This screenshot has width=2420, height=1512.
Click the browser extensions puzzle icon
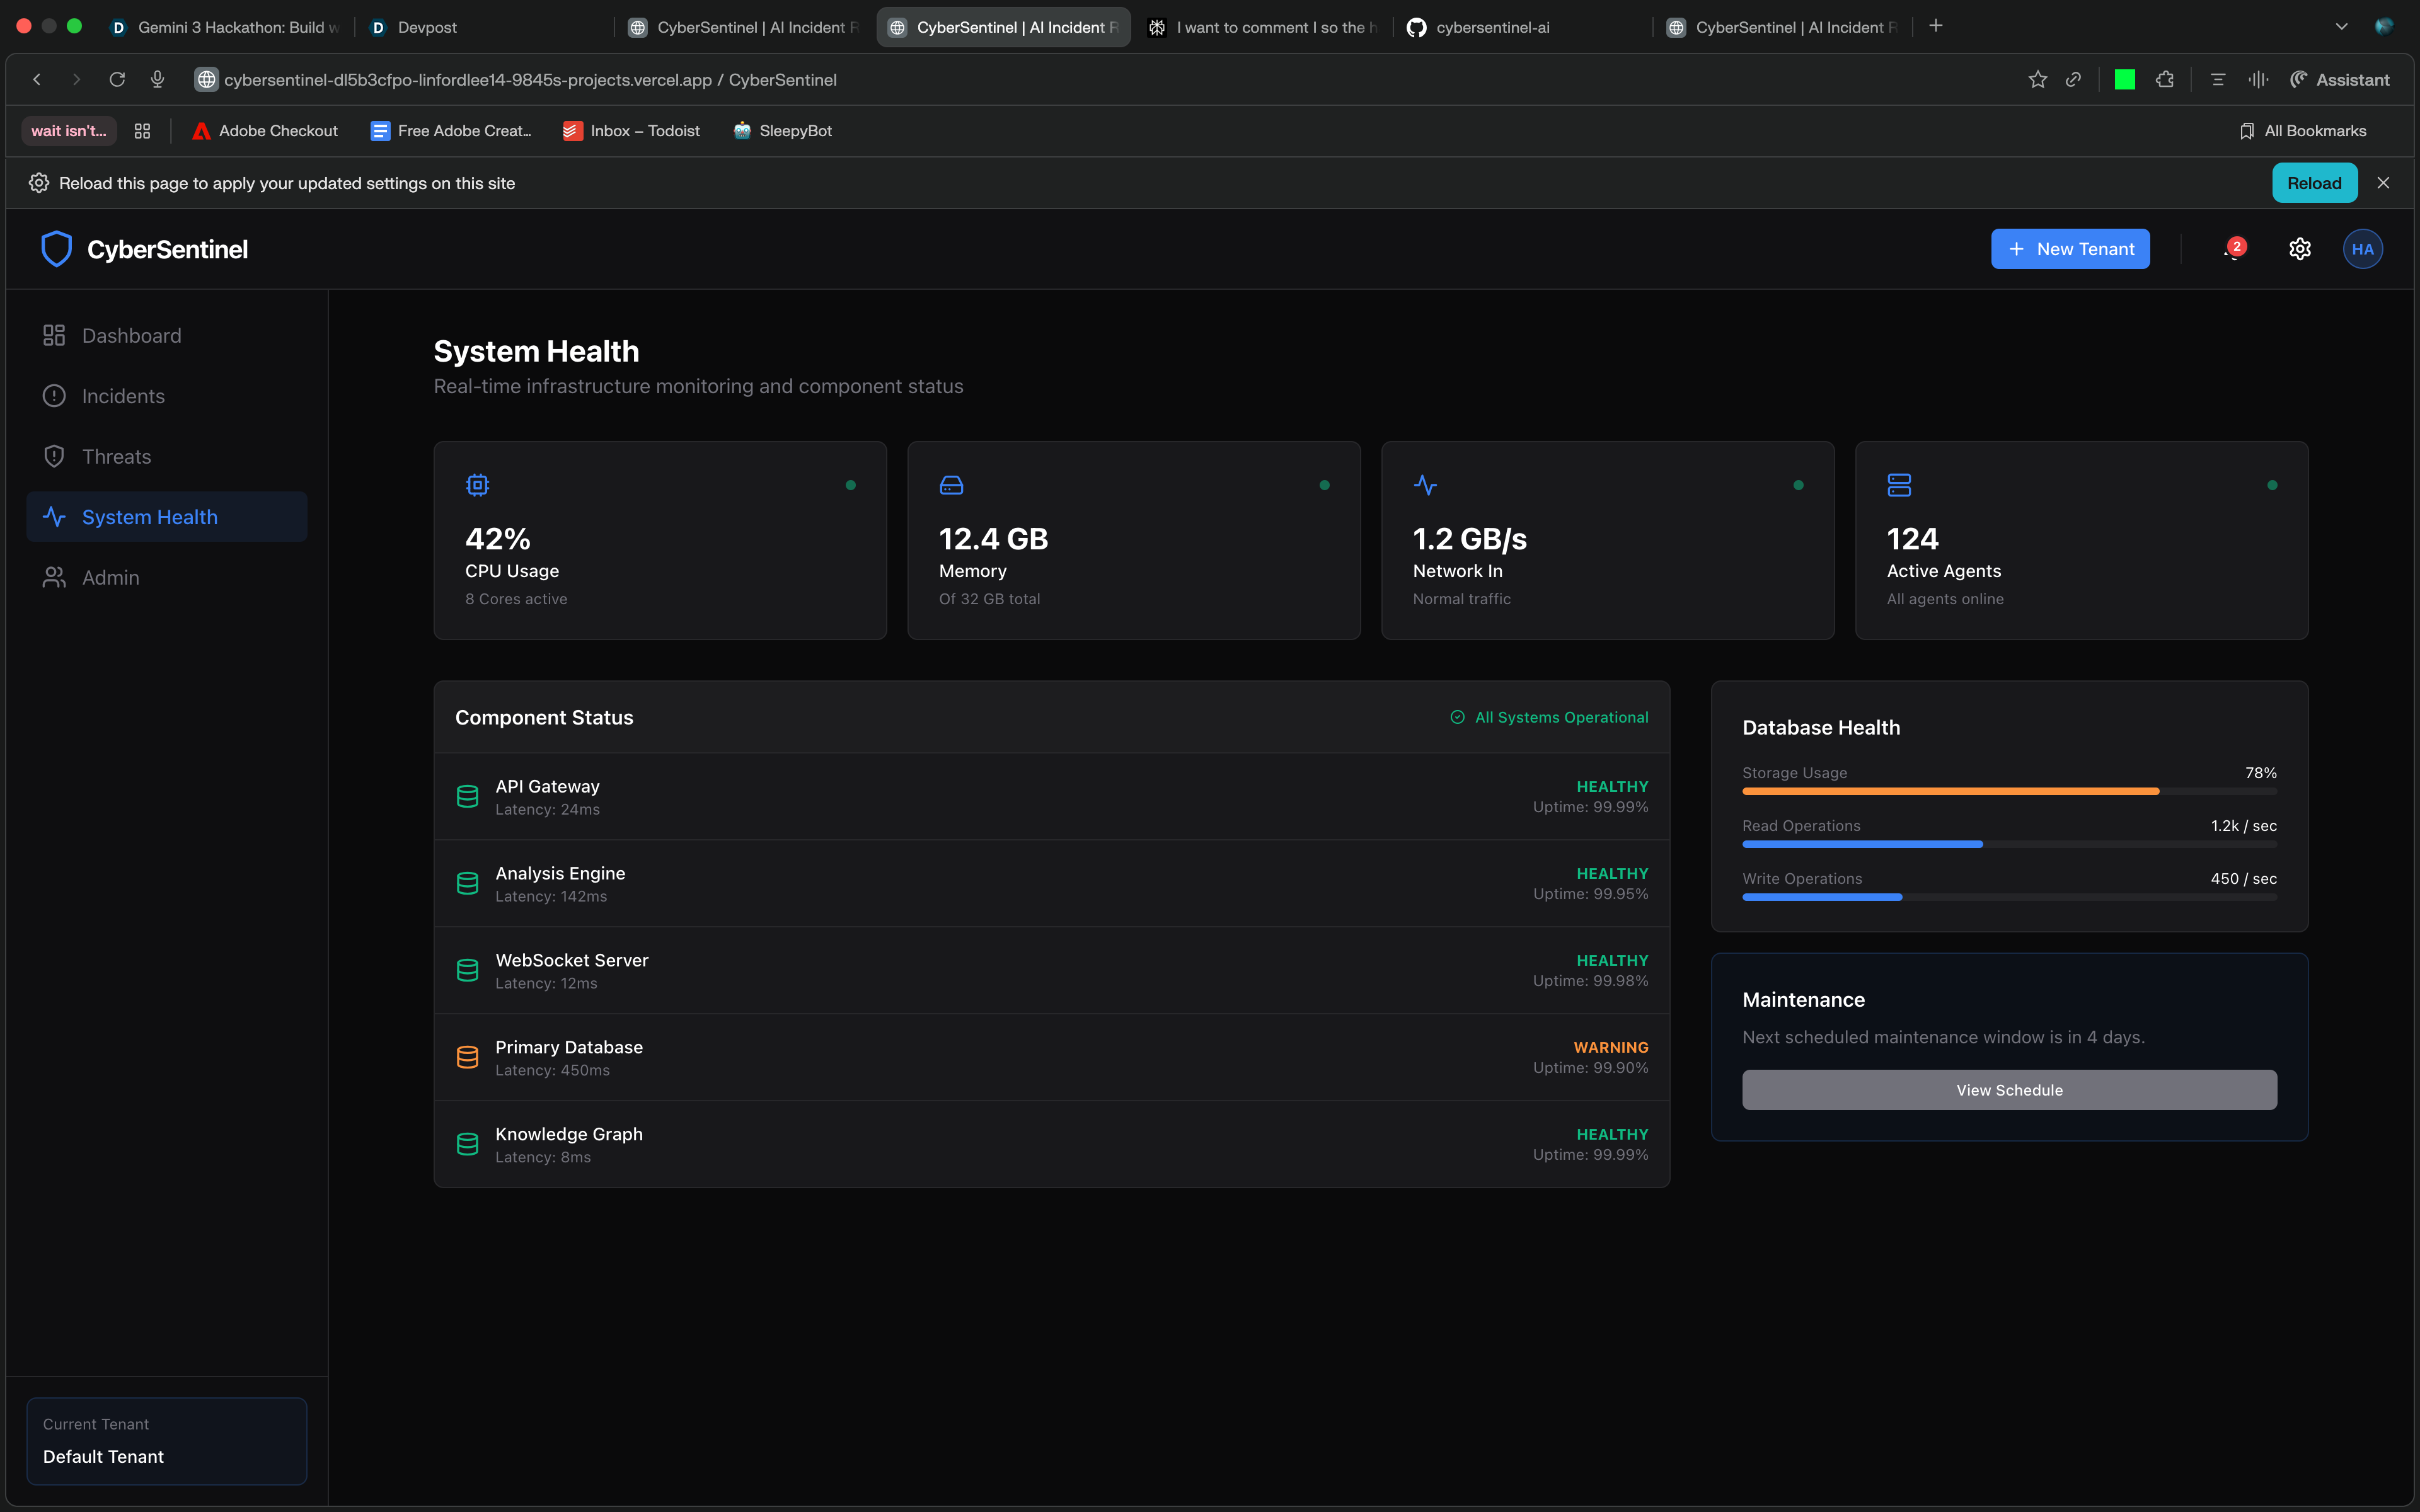[2165, 80]
